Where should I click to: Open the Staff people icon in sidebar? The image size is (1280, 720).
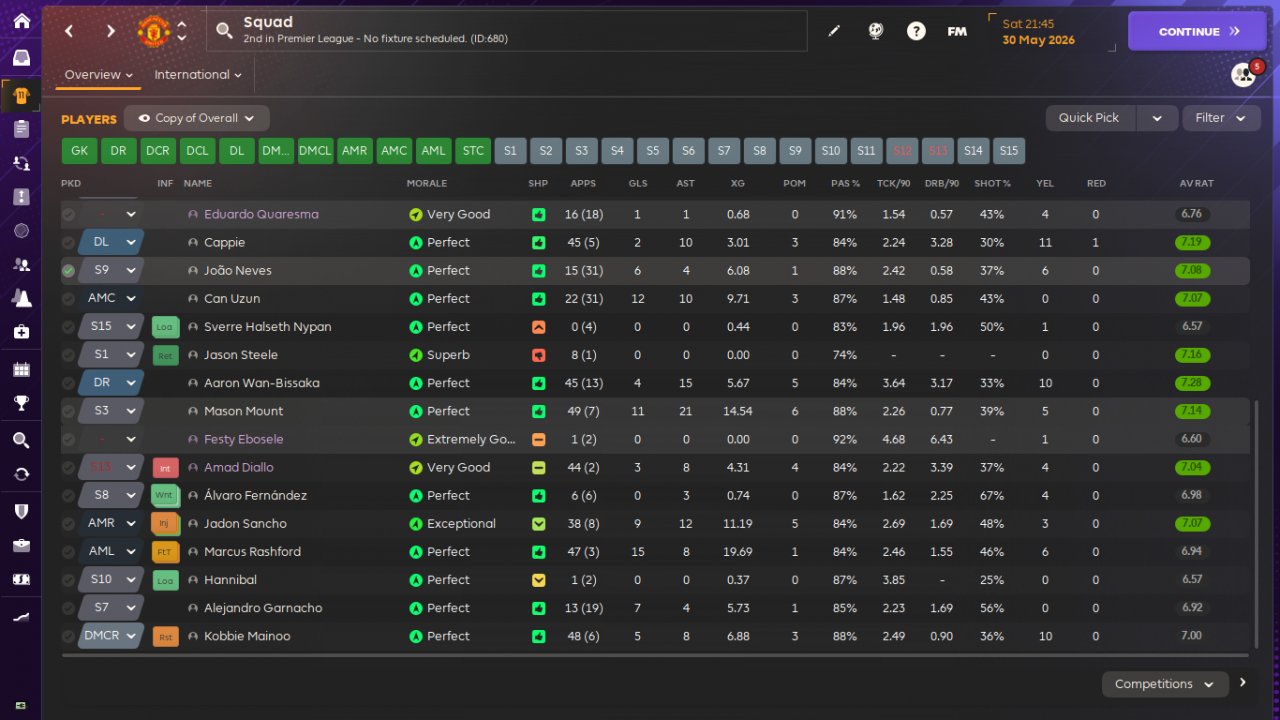click(x=21, y=264)
